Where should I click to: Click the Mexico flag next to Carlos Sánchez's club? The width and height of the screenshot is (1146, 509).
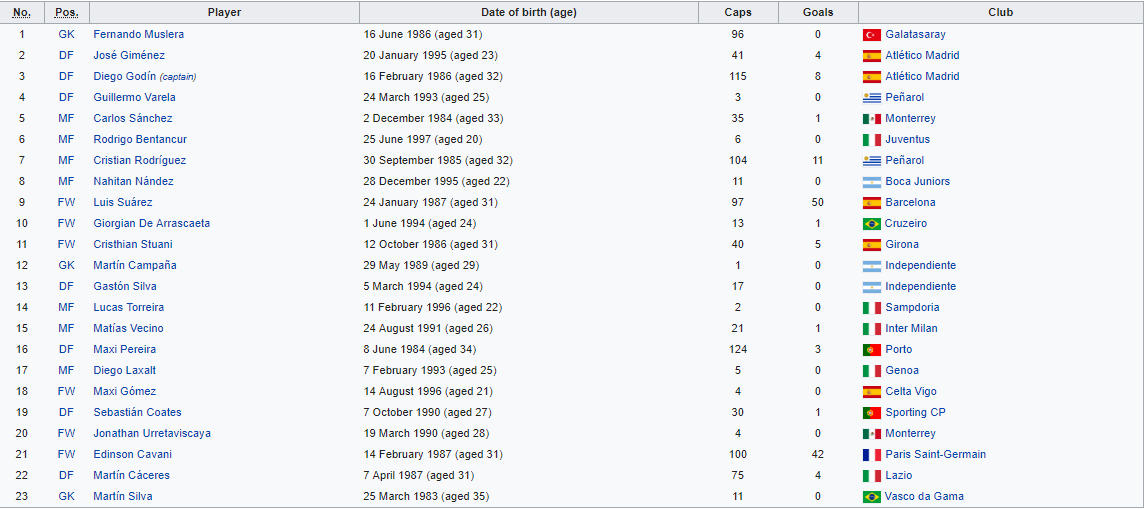pyautogui.click(x=871, y=119)
